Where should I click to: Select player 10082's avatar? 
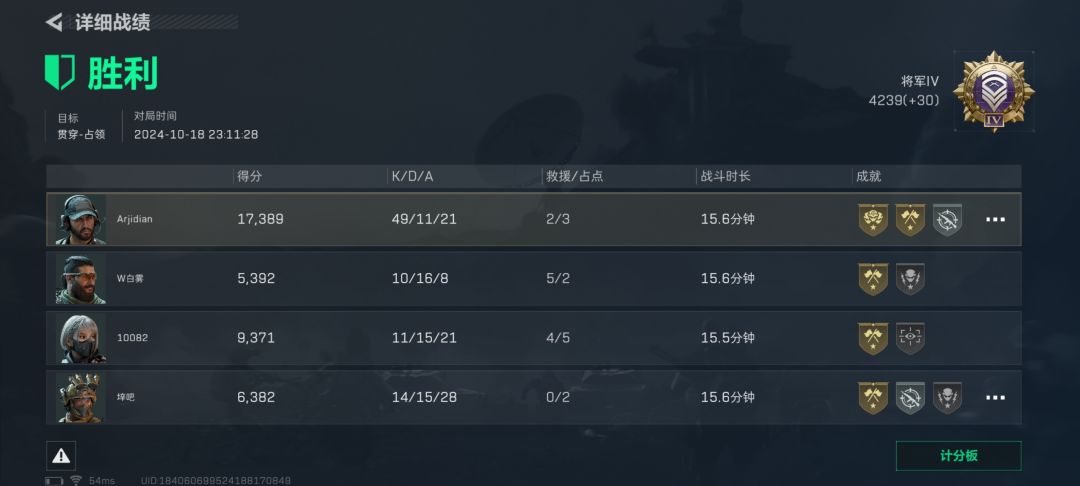[x=80, y=338]
